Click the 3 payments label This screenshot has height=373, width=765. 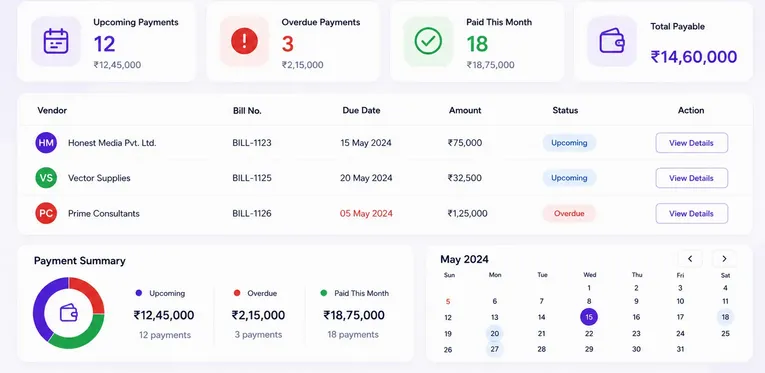258,335
